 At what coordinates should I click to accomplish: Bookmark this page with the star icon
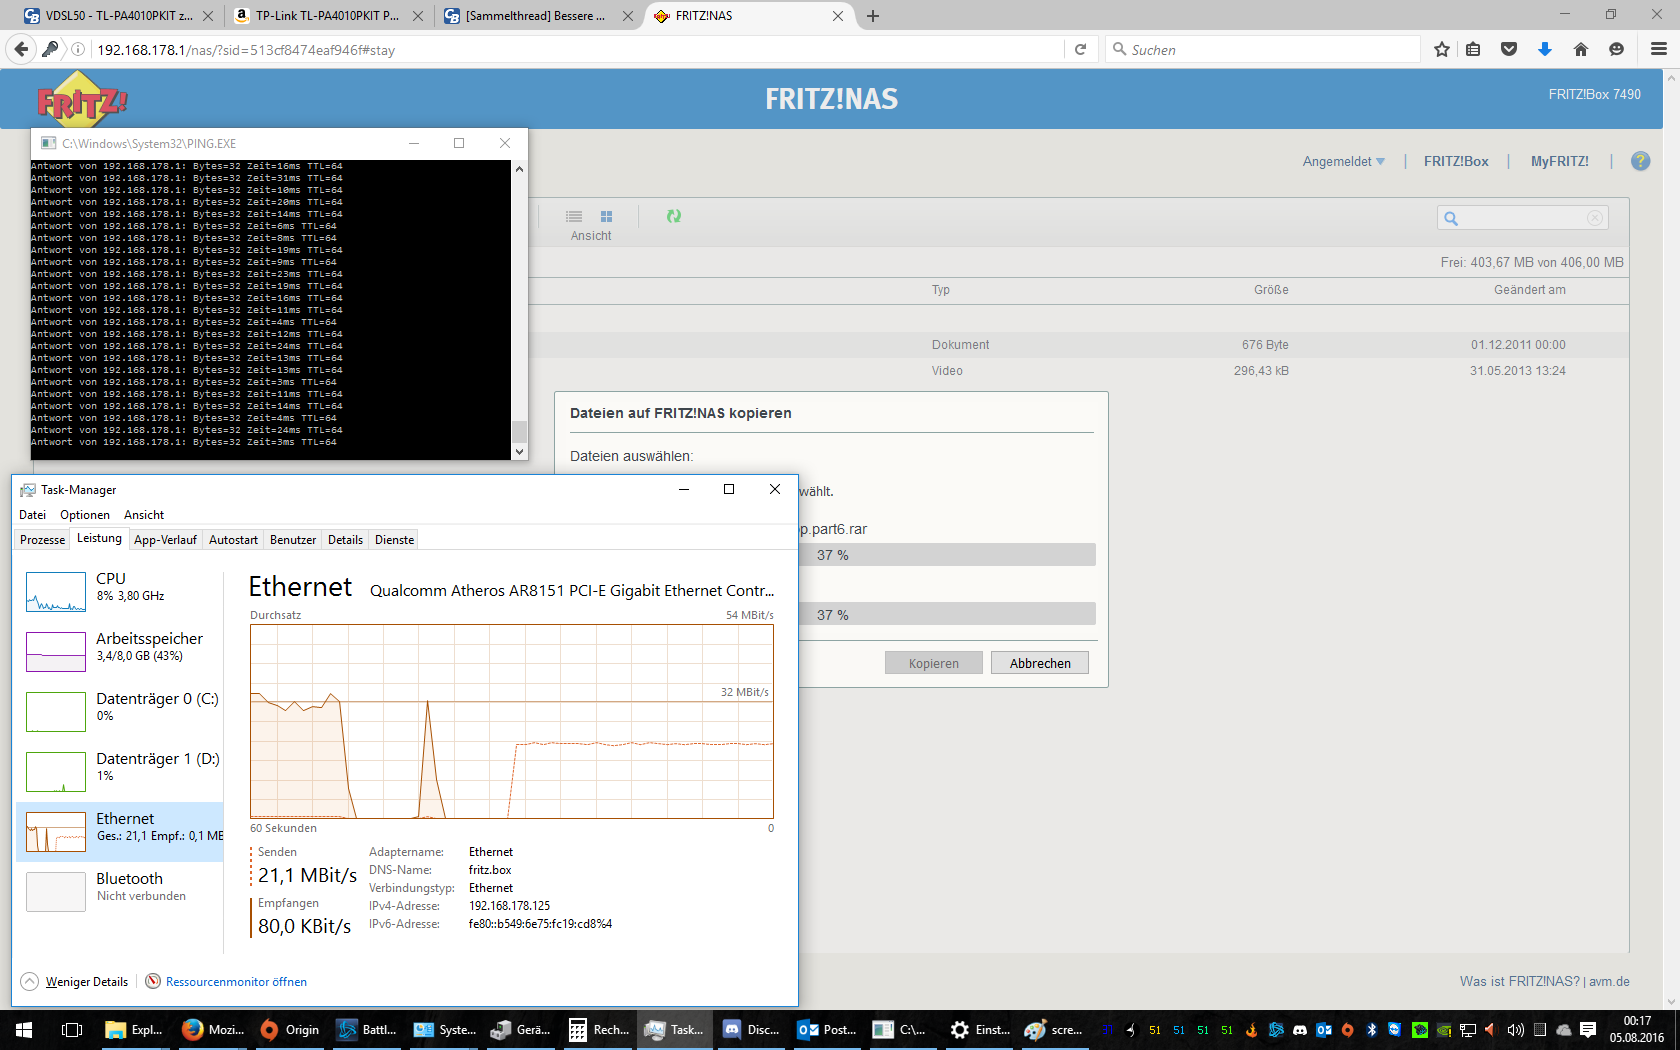click(x=1441, y=49)
